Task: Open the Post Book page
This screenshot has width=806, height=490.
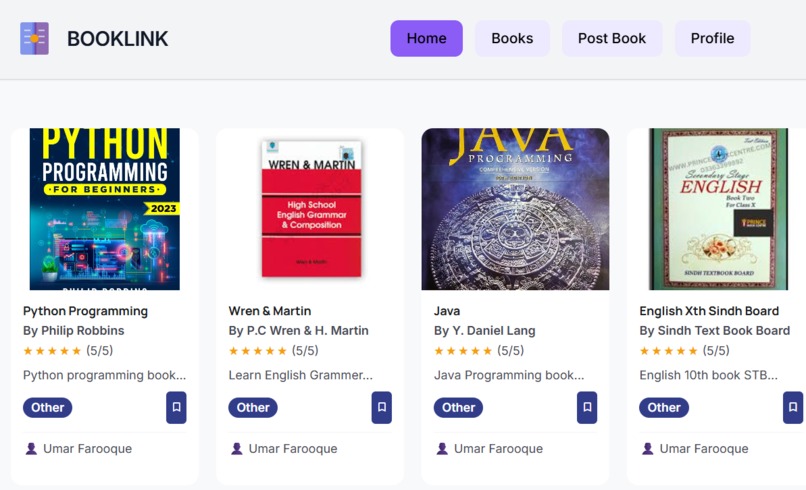Action: pos(612,39)
